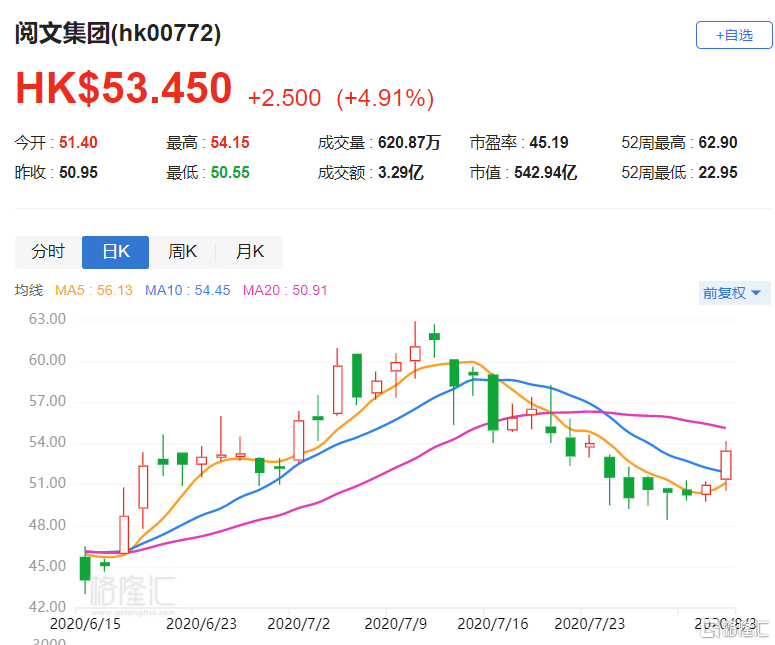
Task: Expand the 前复权 adjustment dropdown
Action: tap(734, 293)
